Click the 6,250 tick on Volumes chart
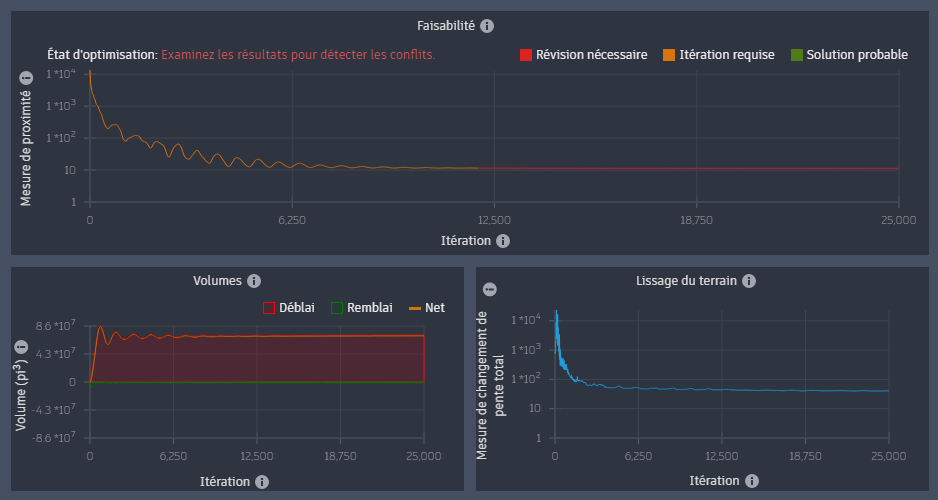 pos(173,456)
